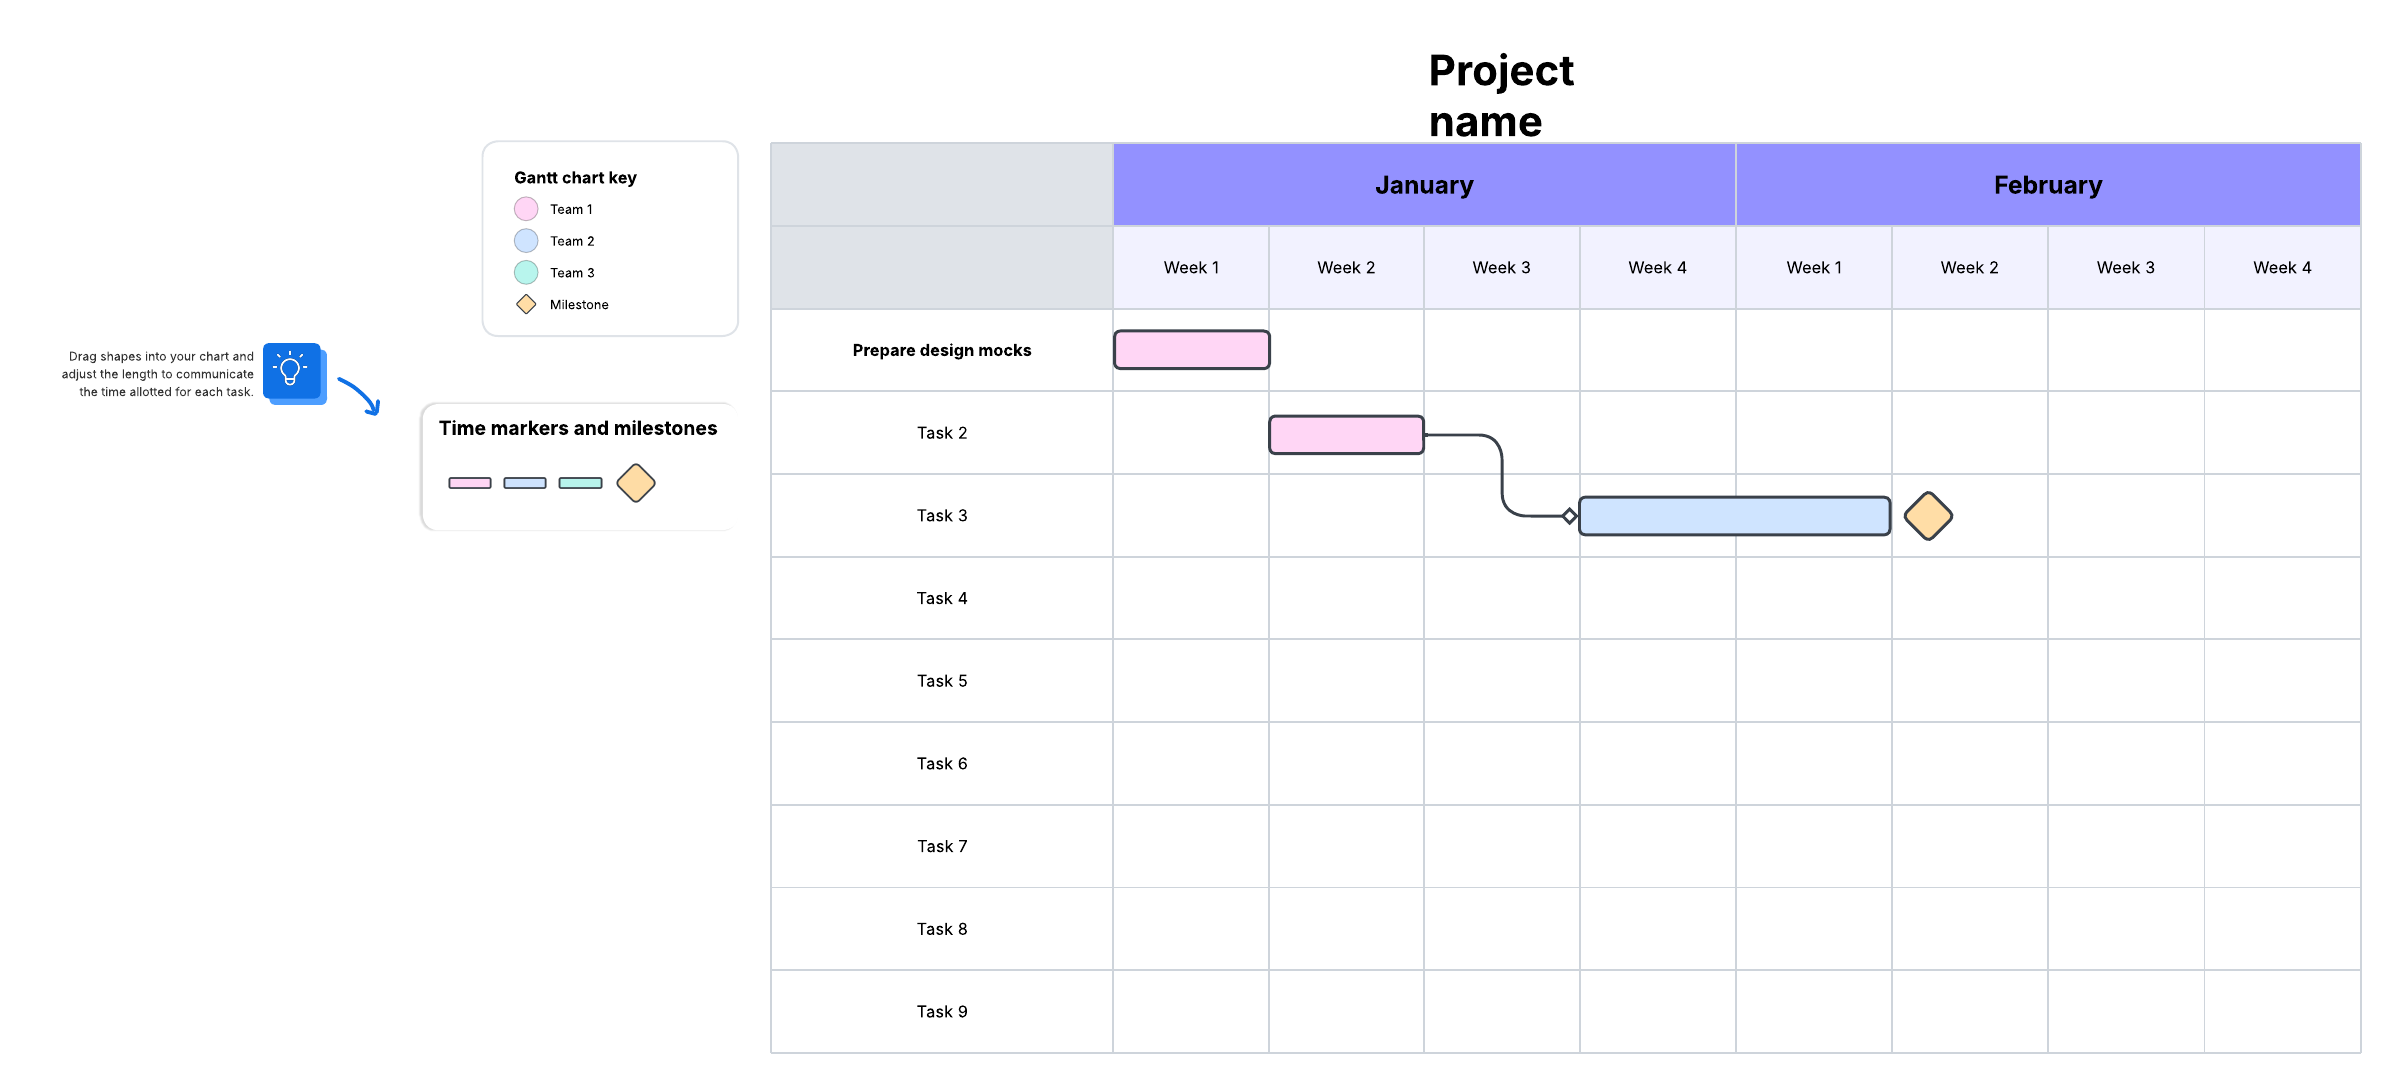Click the milestone diamond in the markers palette
The image size is (2400, 1092).
636,483
